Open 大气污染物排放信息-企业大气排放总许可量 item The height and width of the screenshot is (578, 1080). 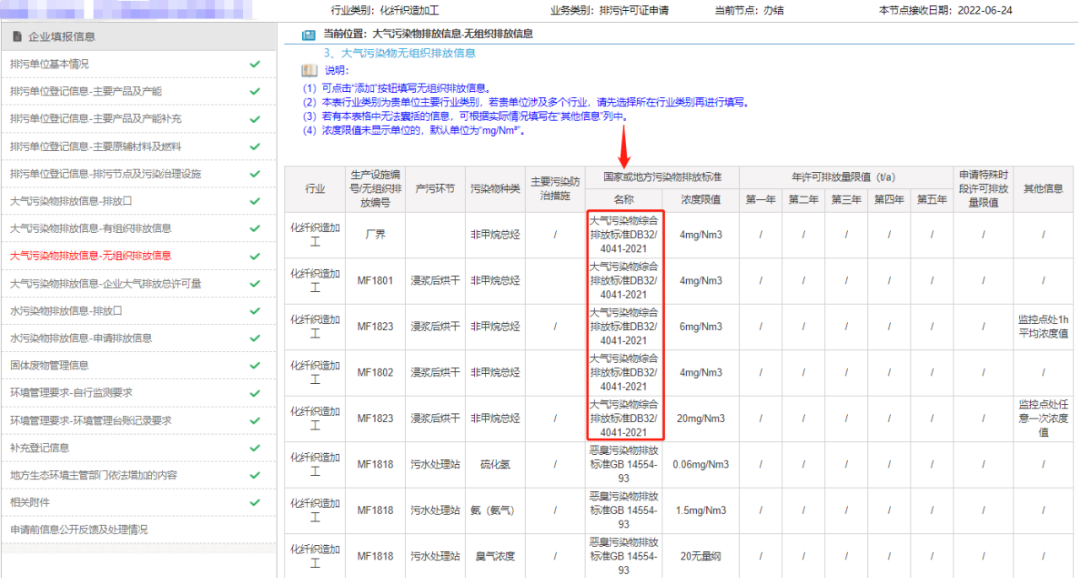click(x=105, y=283)
